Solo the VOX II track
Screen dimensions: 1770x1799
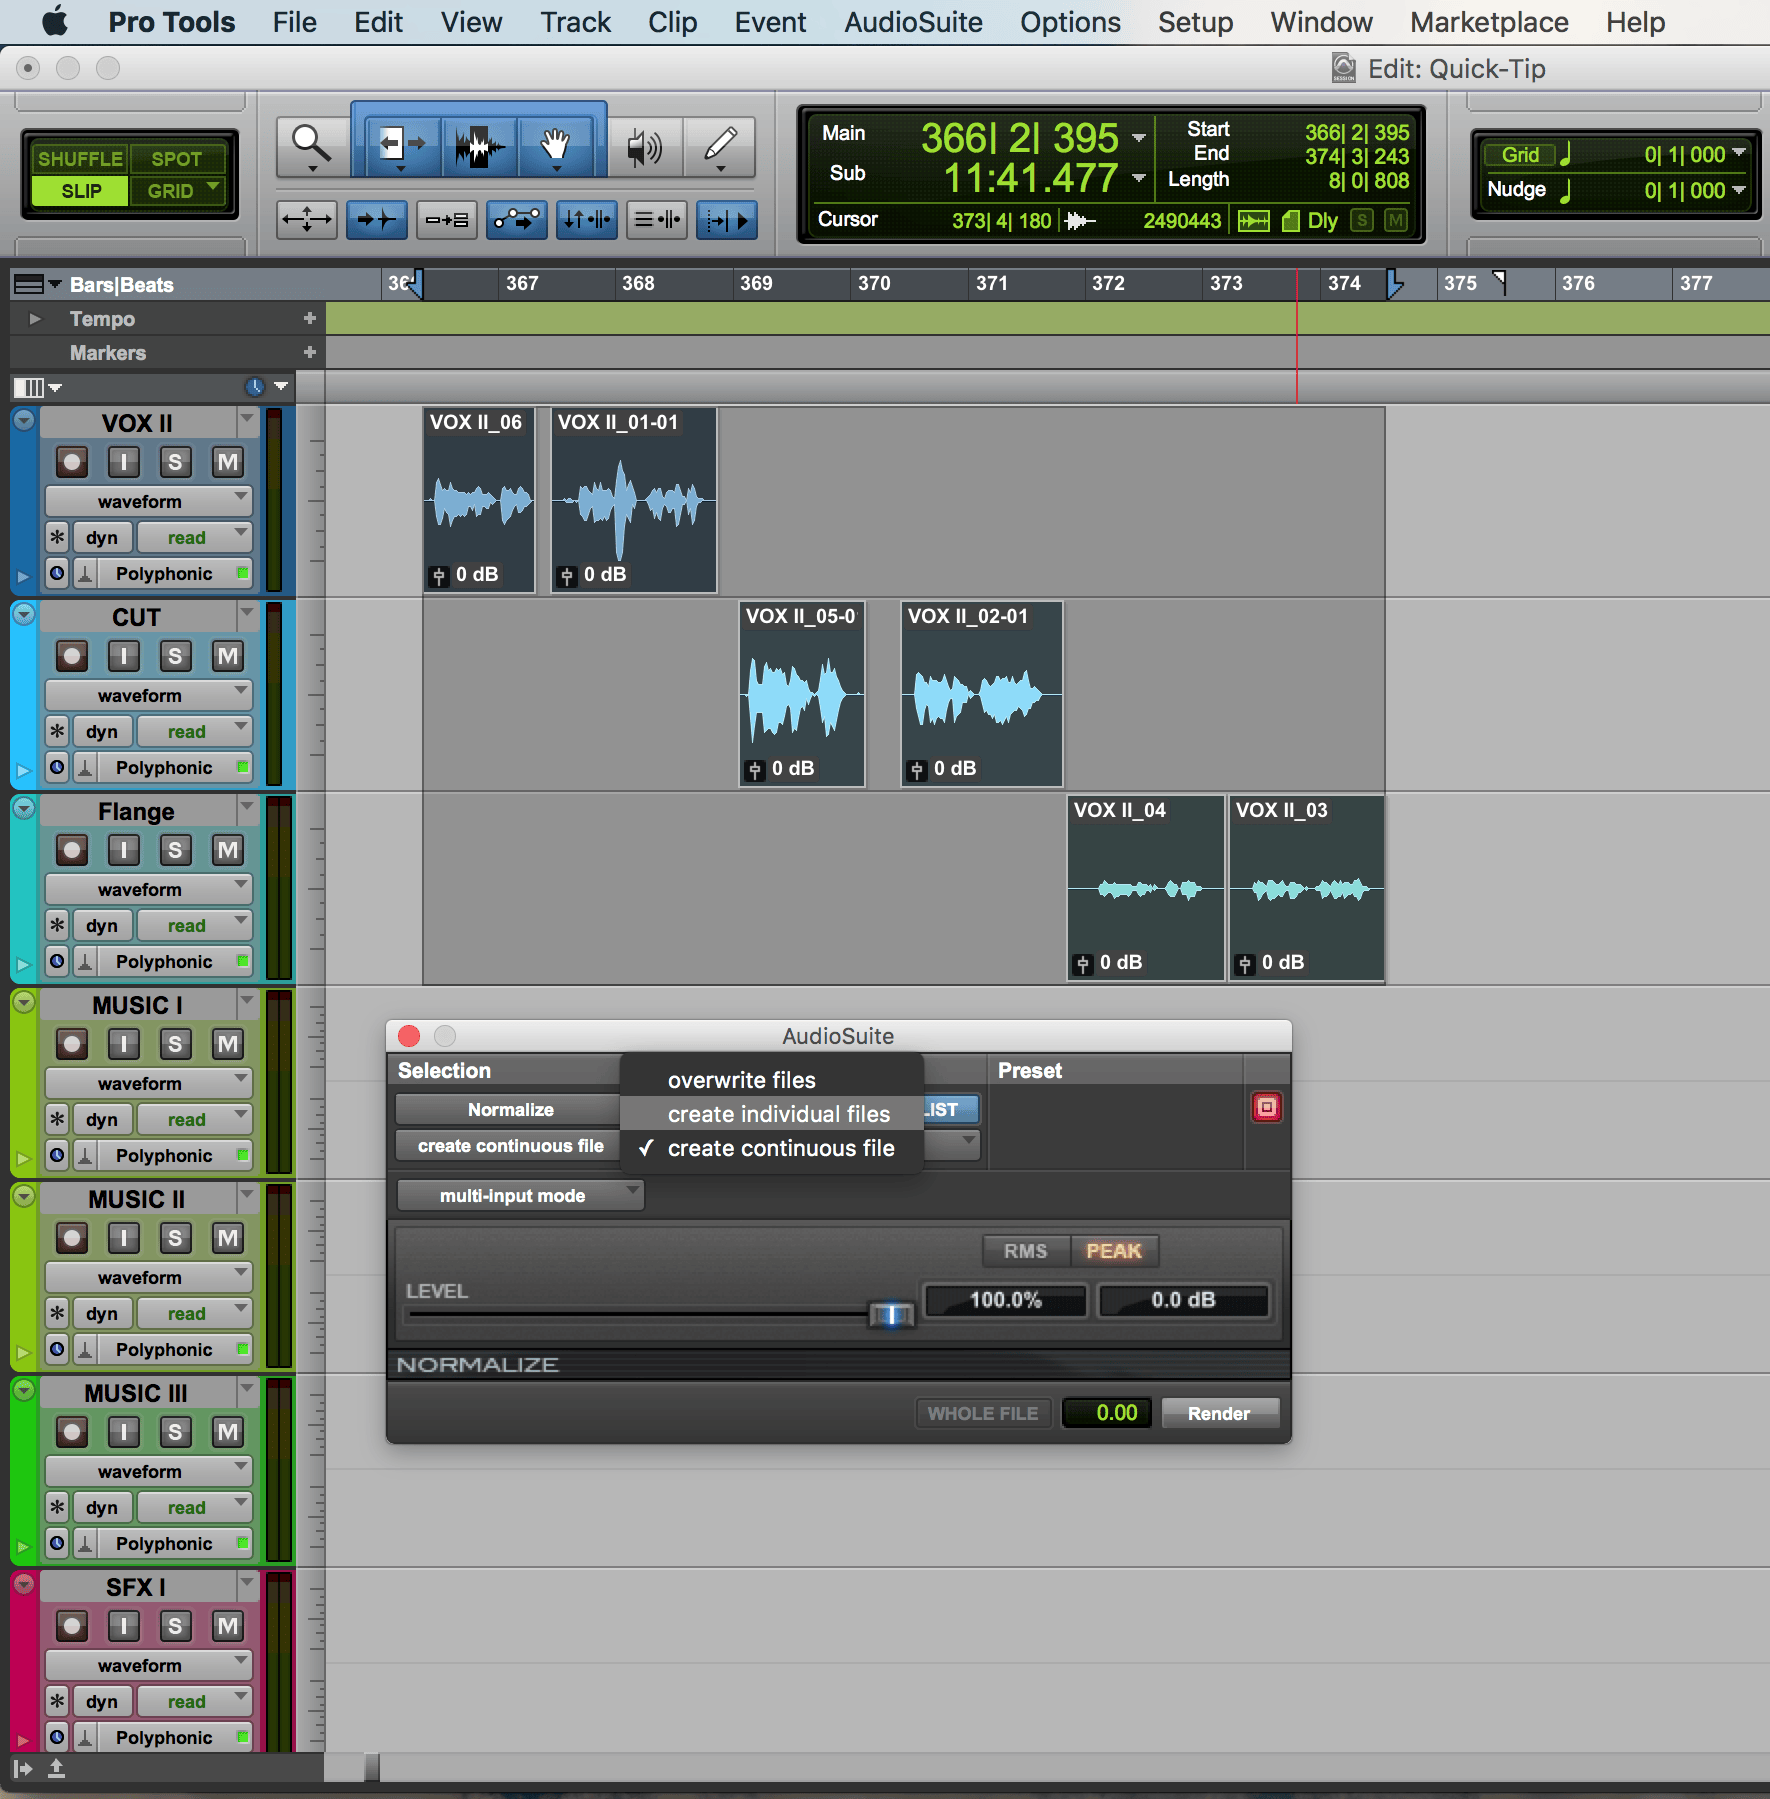pos(175,461)
